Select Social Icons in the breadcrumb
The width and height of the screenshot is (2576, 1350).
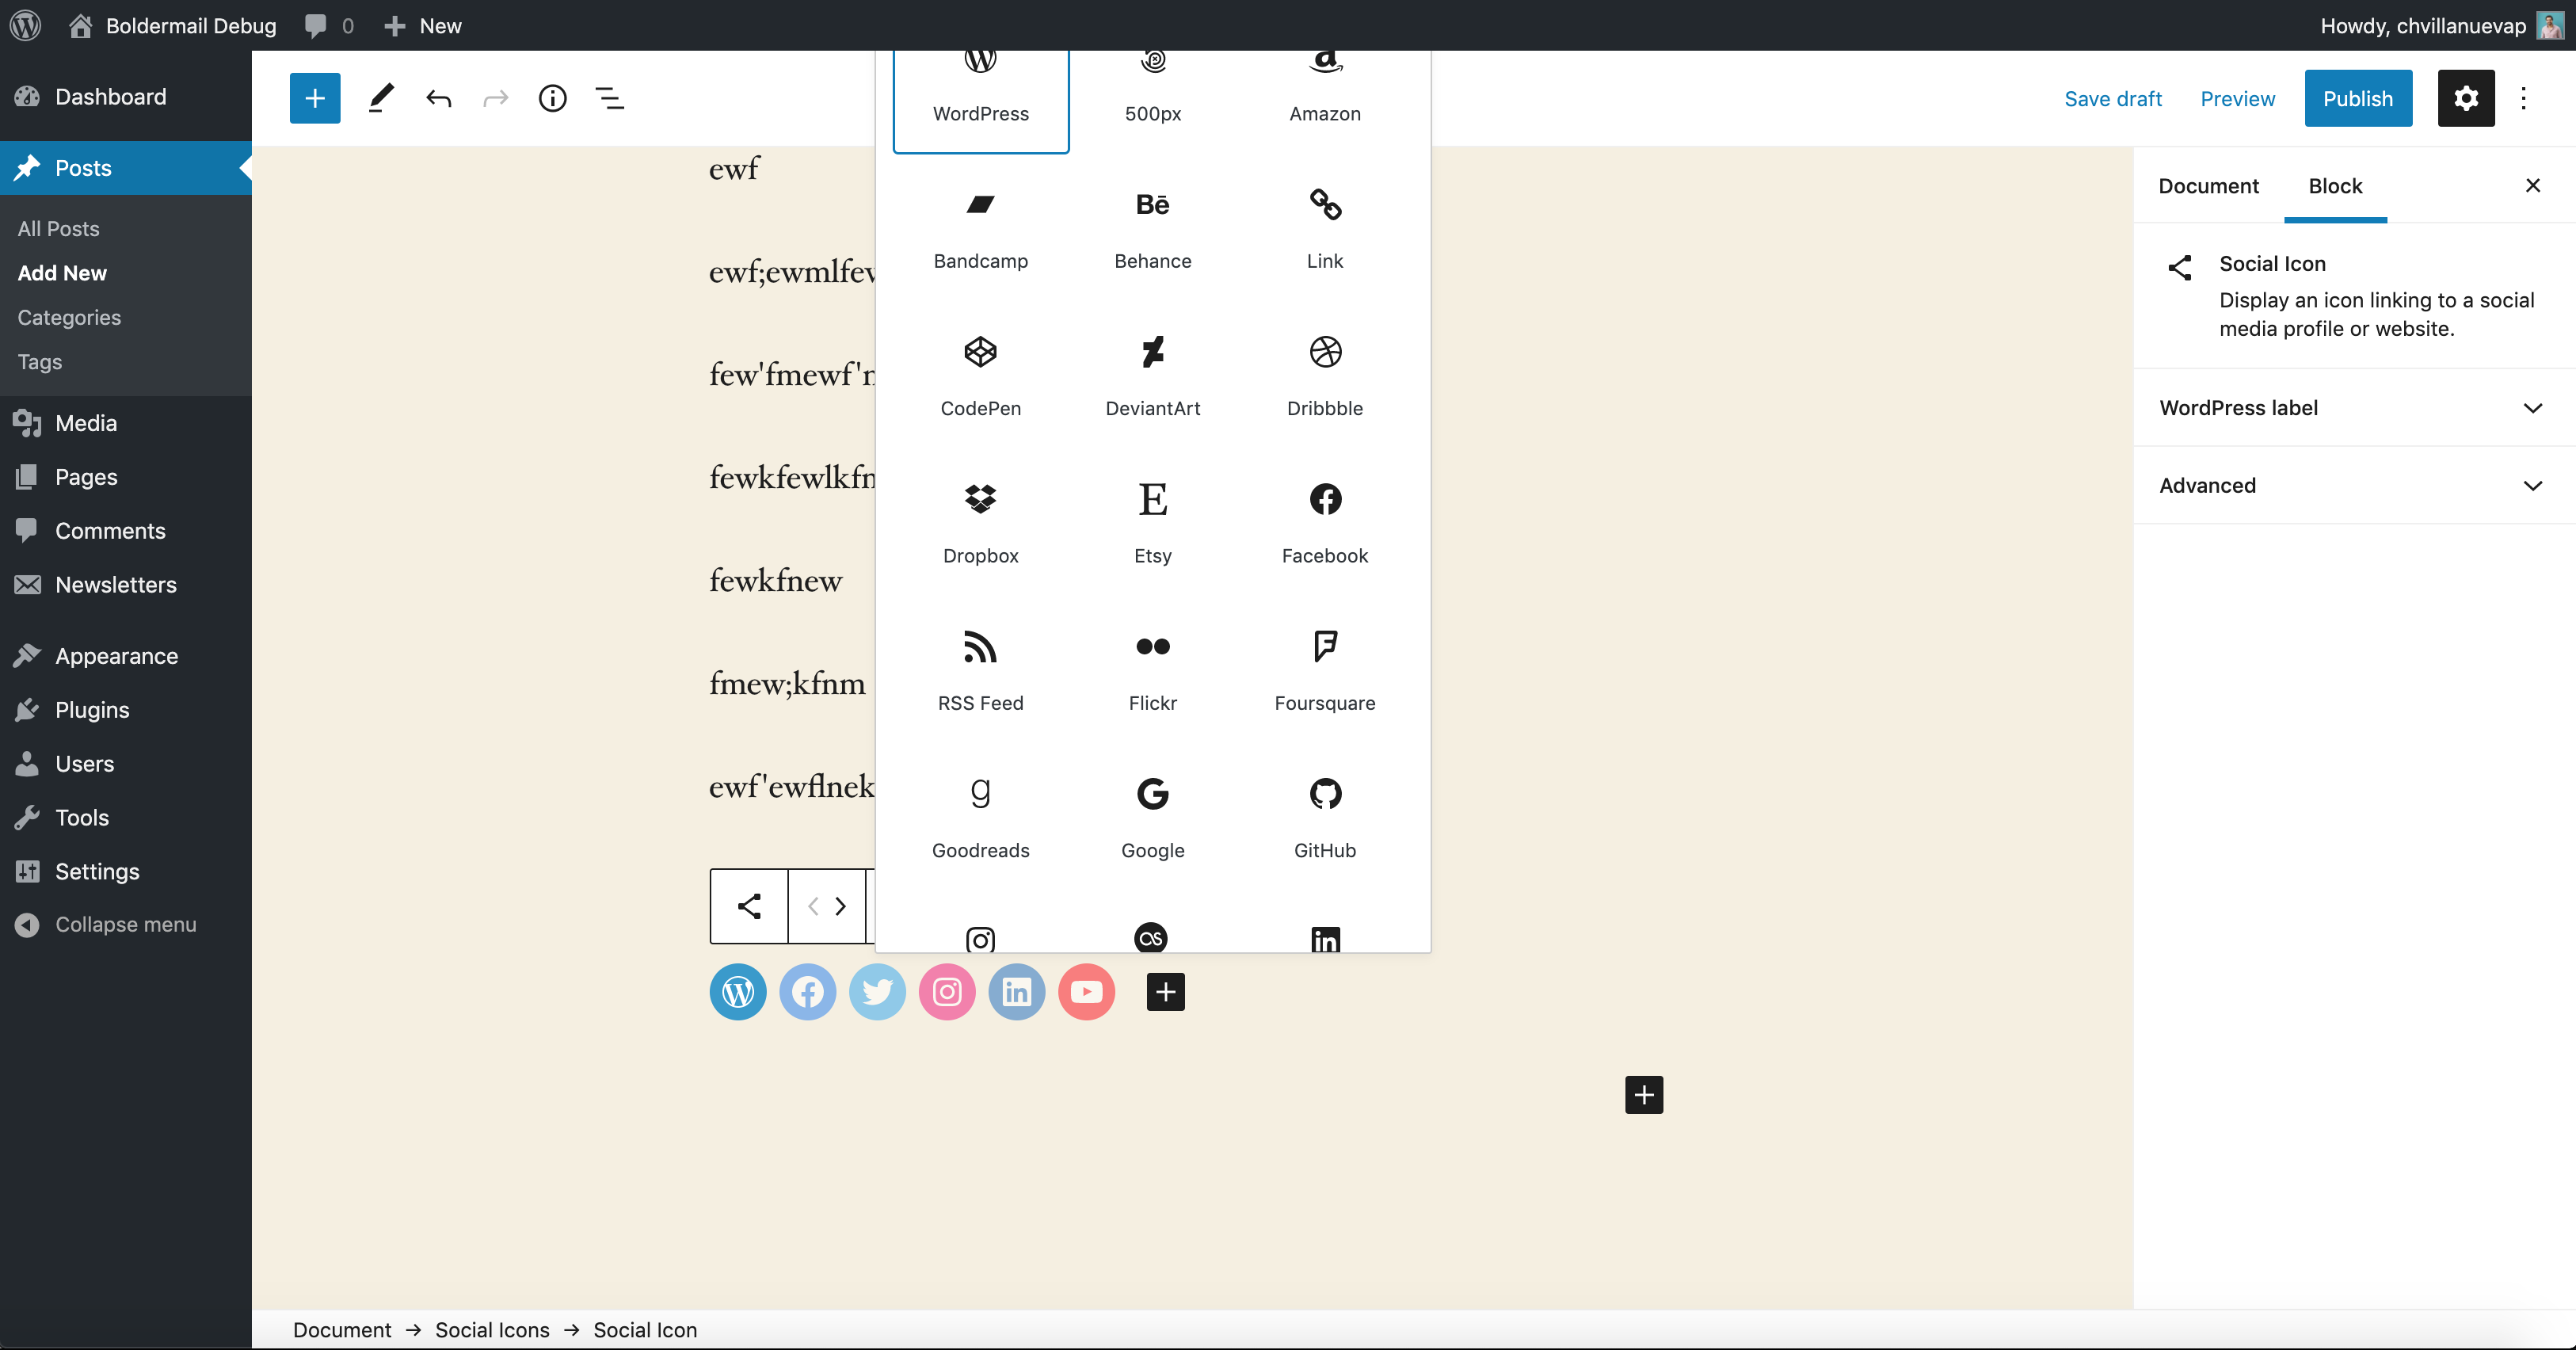coord(492,1330)
